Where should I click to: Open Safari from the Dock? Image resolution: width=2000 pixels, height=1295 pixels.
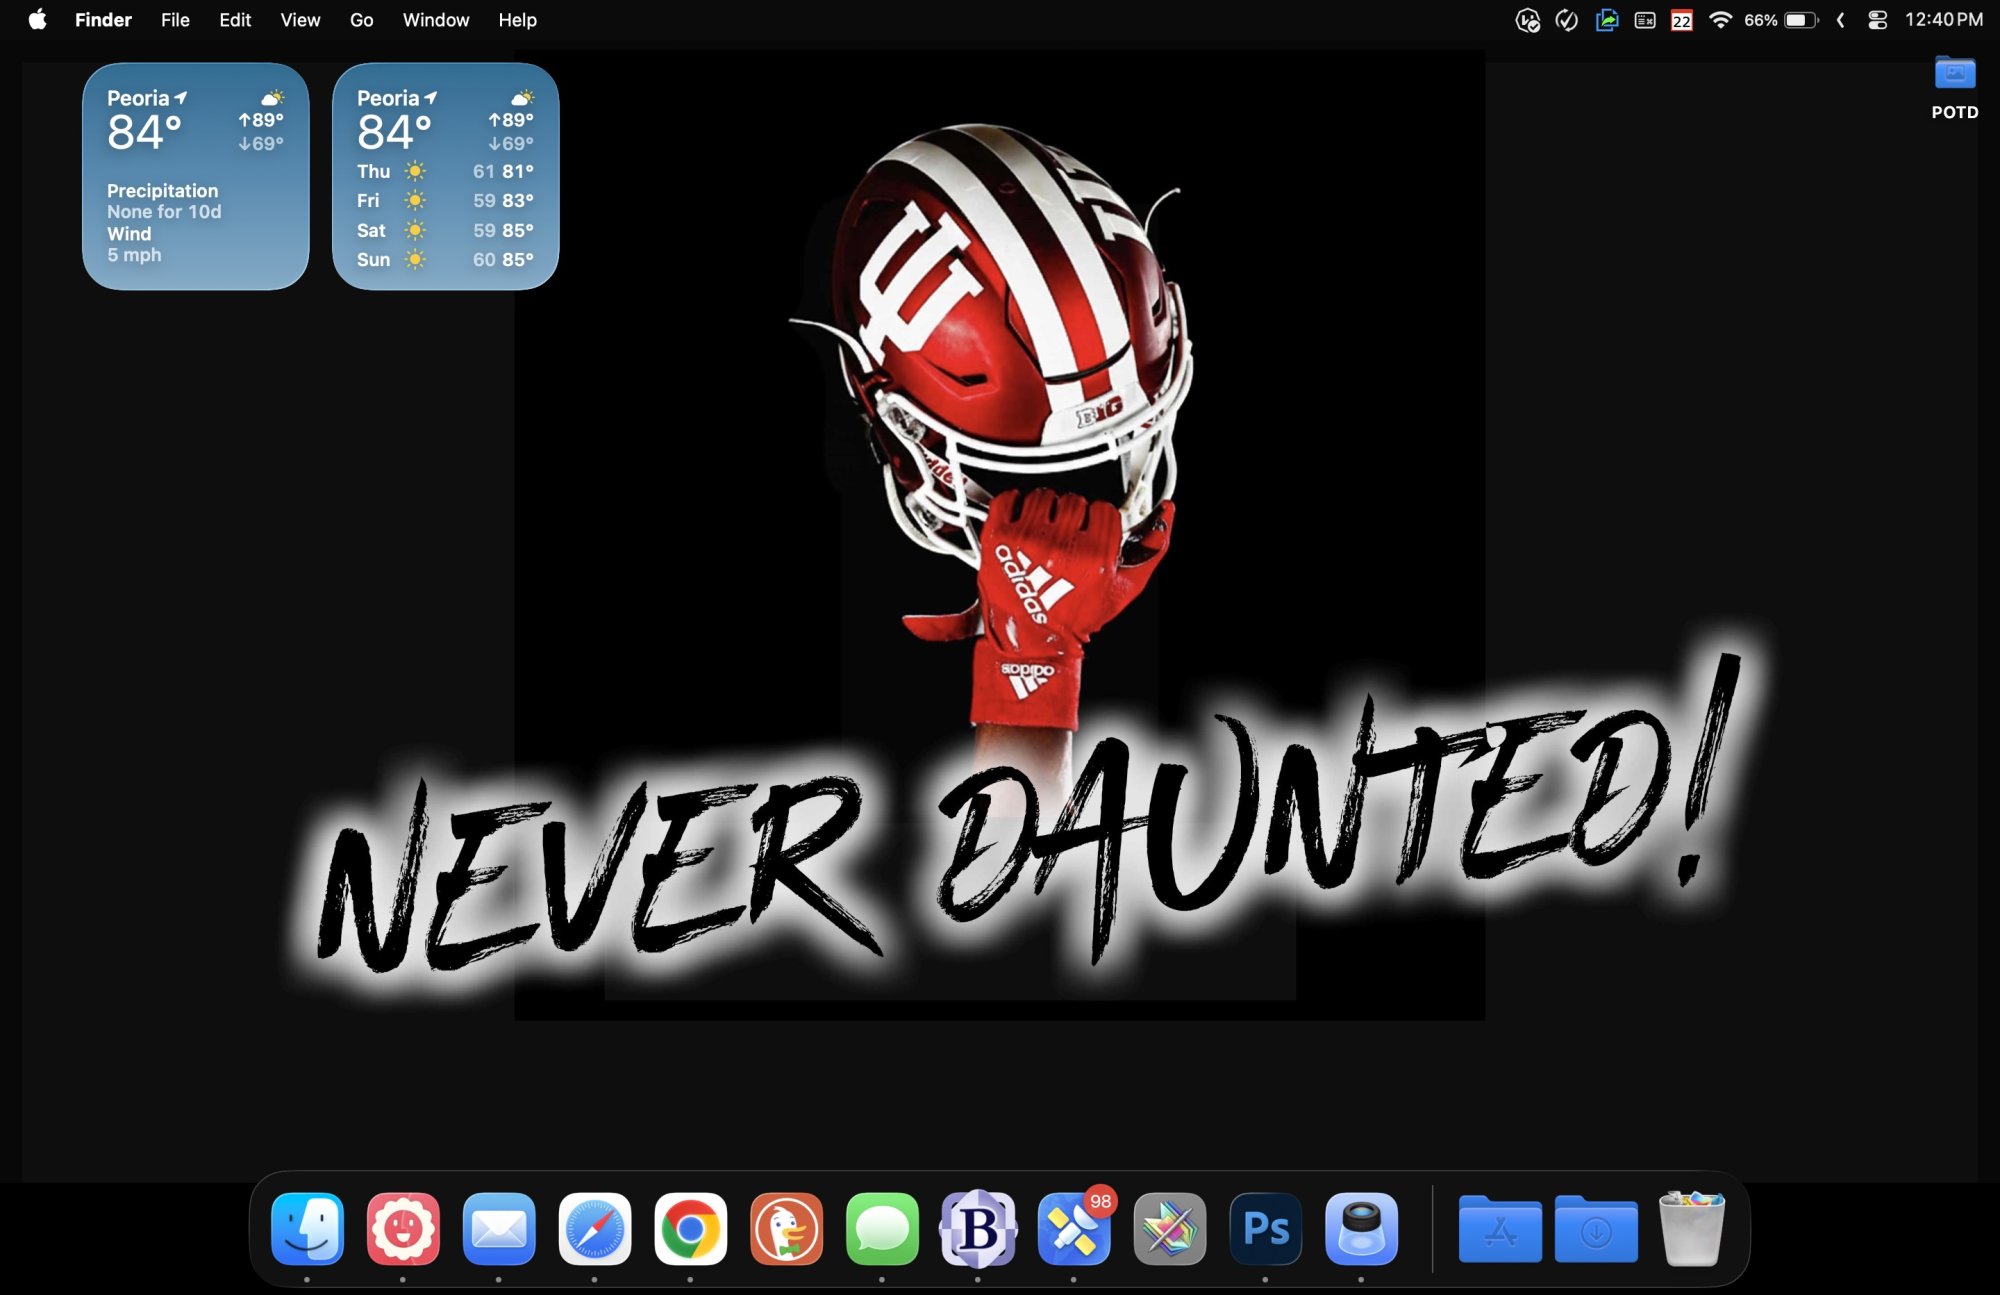595,1228
